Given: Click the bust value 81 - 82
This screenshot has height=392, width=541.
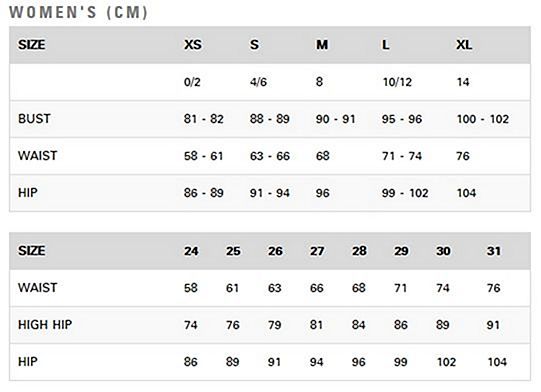Looking at the screenshot, I should tap(204, 119).
